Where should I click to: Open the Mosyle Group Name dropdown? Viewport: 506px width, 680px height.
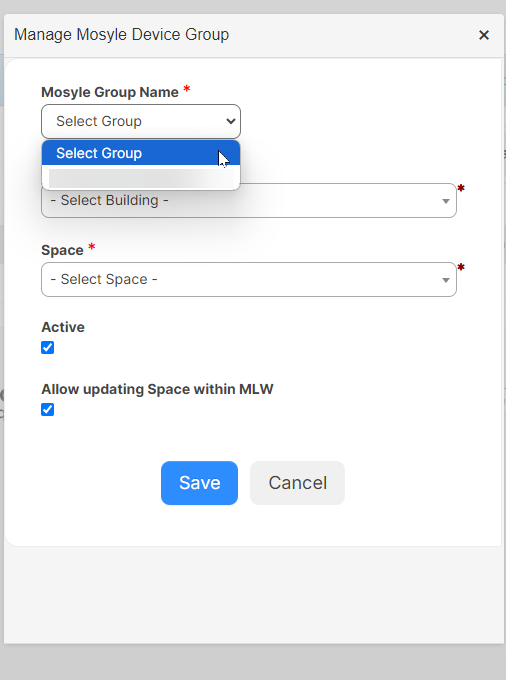point(141,121)
